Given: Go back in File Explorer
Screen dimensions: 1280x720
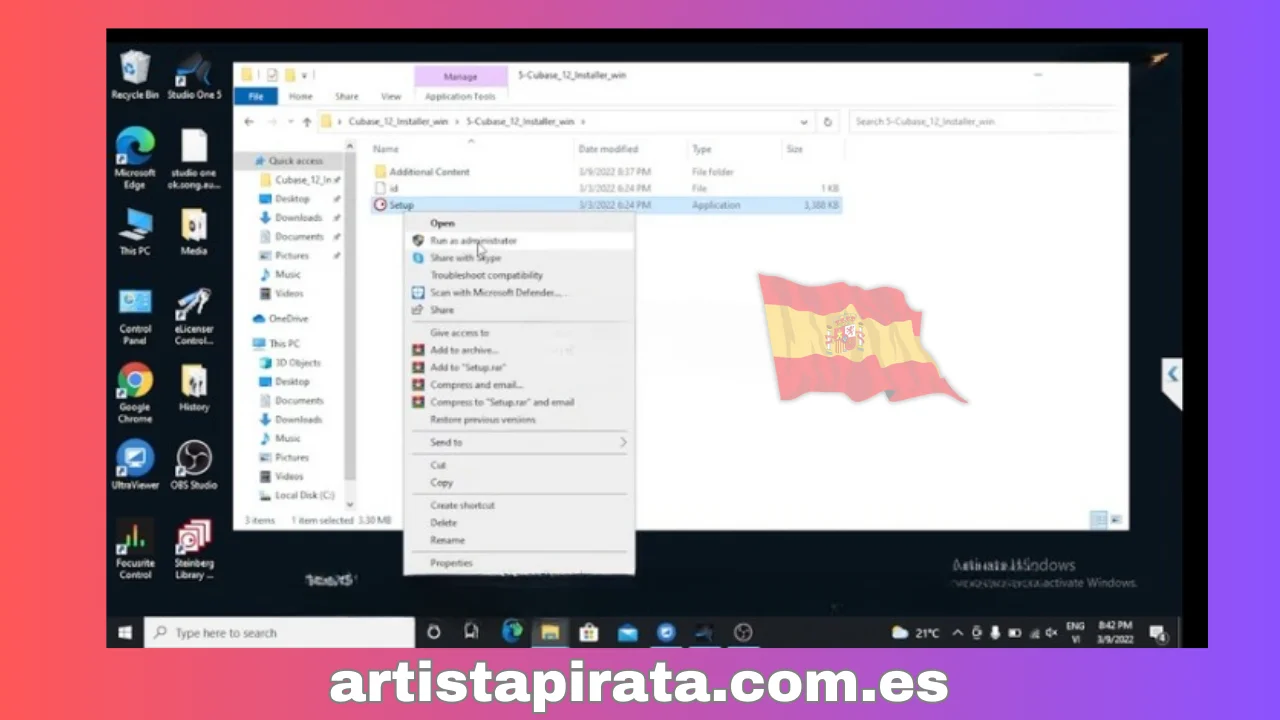Looking at the screenshot, I should click(x=249, y=121).
